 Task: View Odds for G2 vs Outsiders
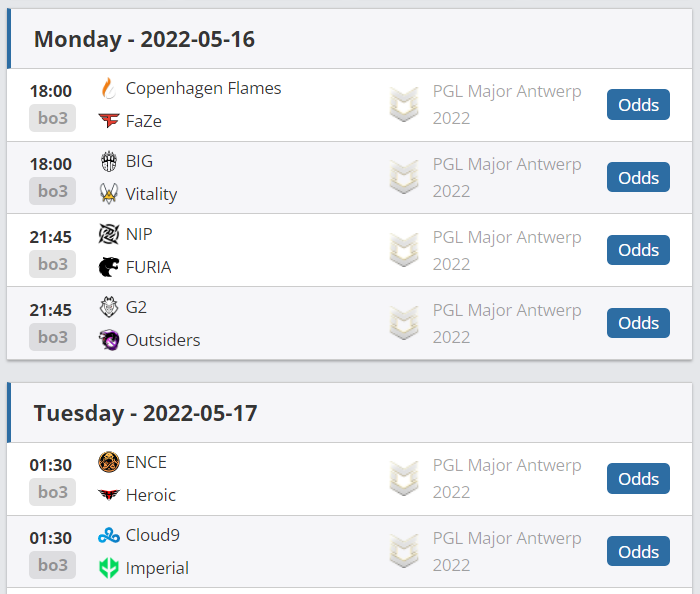tap(638, 323)
